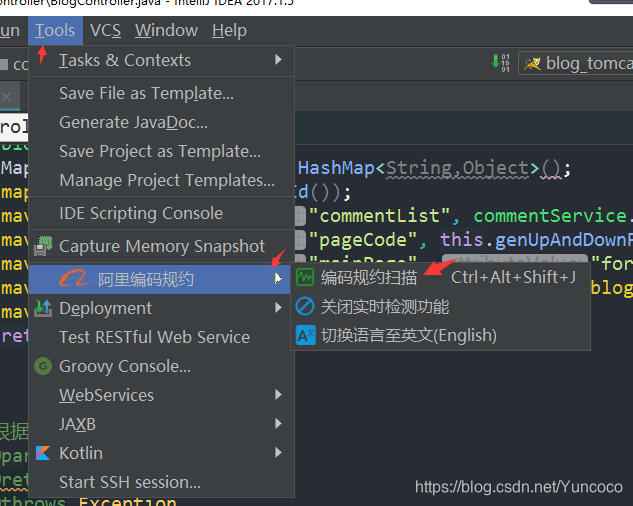This screenshot has width=633, height=506.
Task: Expand Deployment submenu arrow
Action: pyautogui.click(x=278, y=308)
